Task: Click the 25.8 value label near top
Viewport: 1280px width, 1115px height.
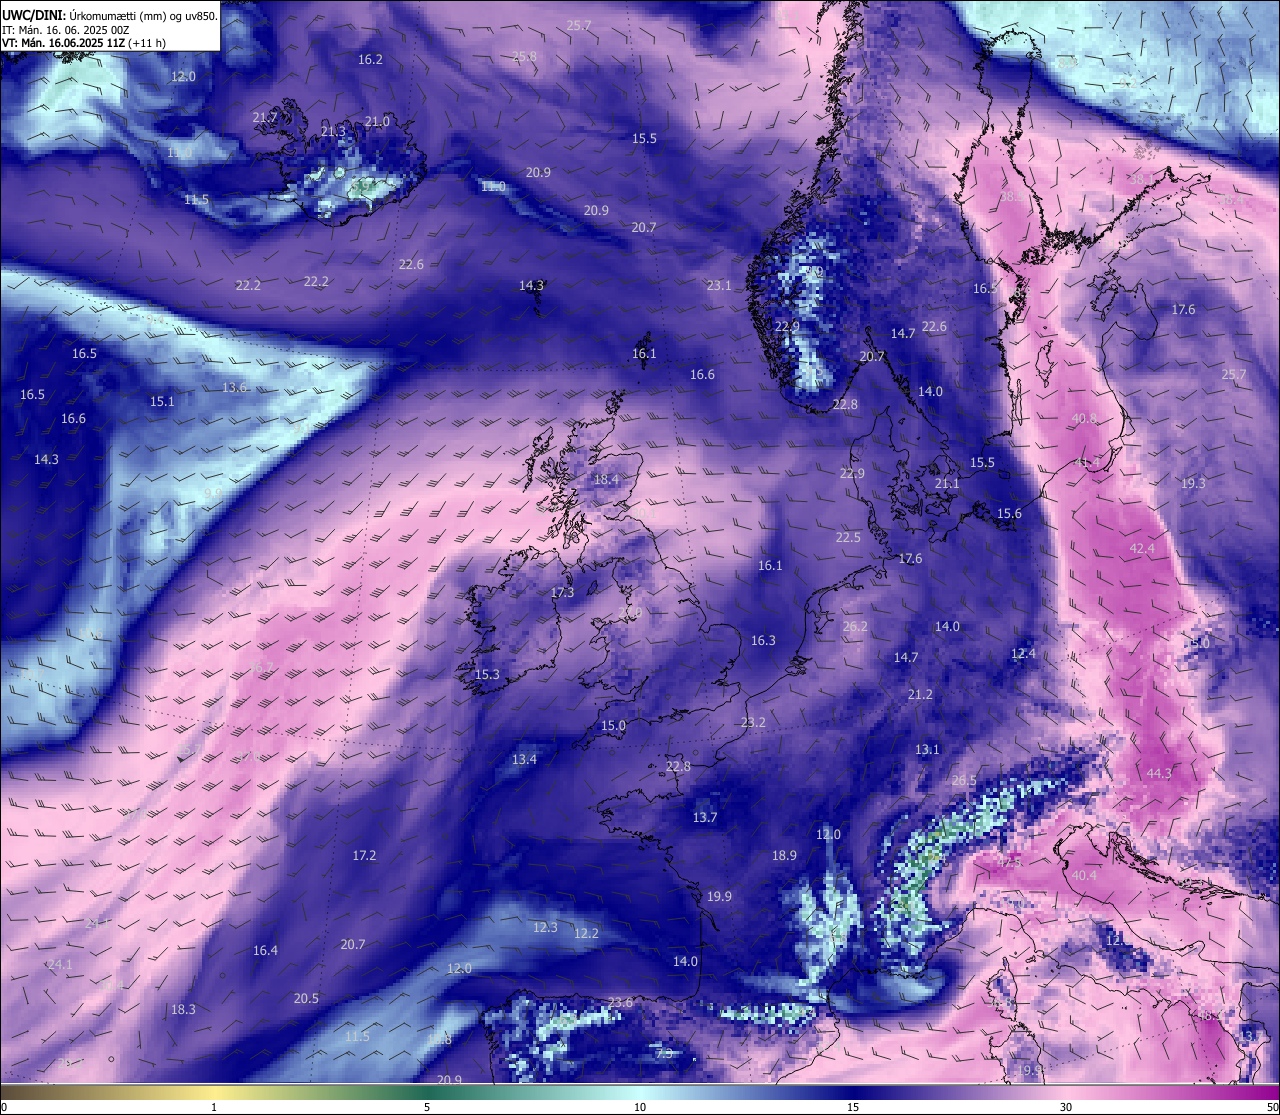Action: tap(524, 57)
